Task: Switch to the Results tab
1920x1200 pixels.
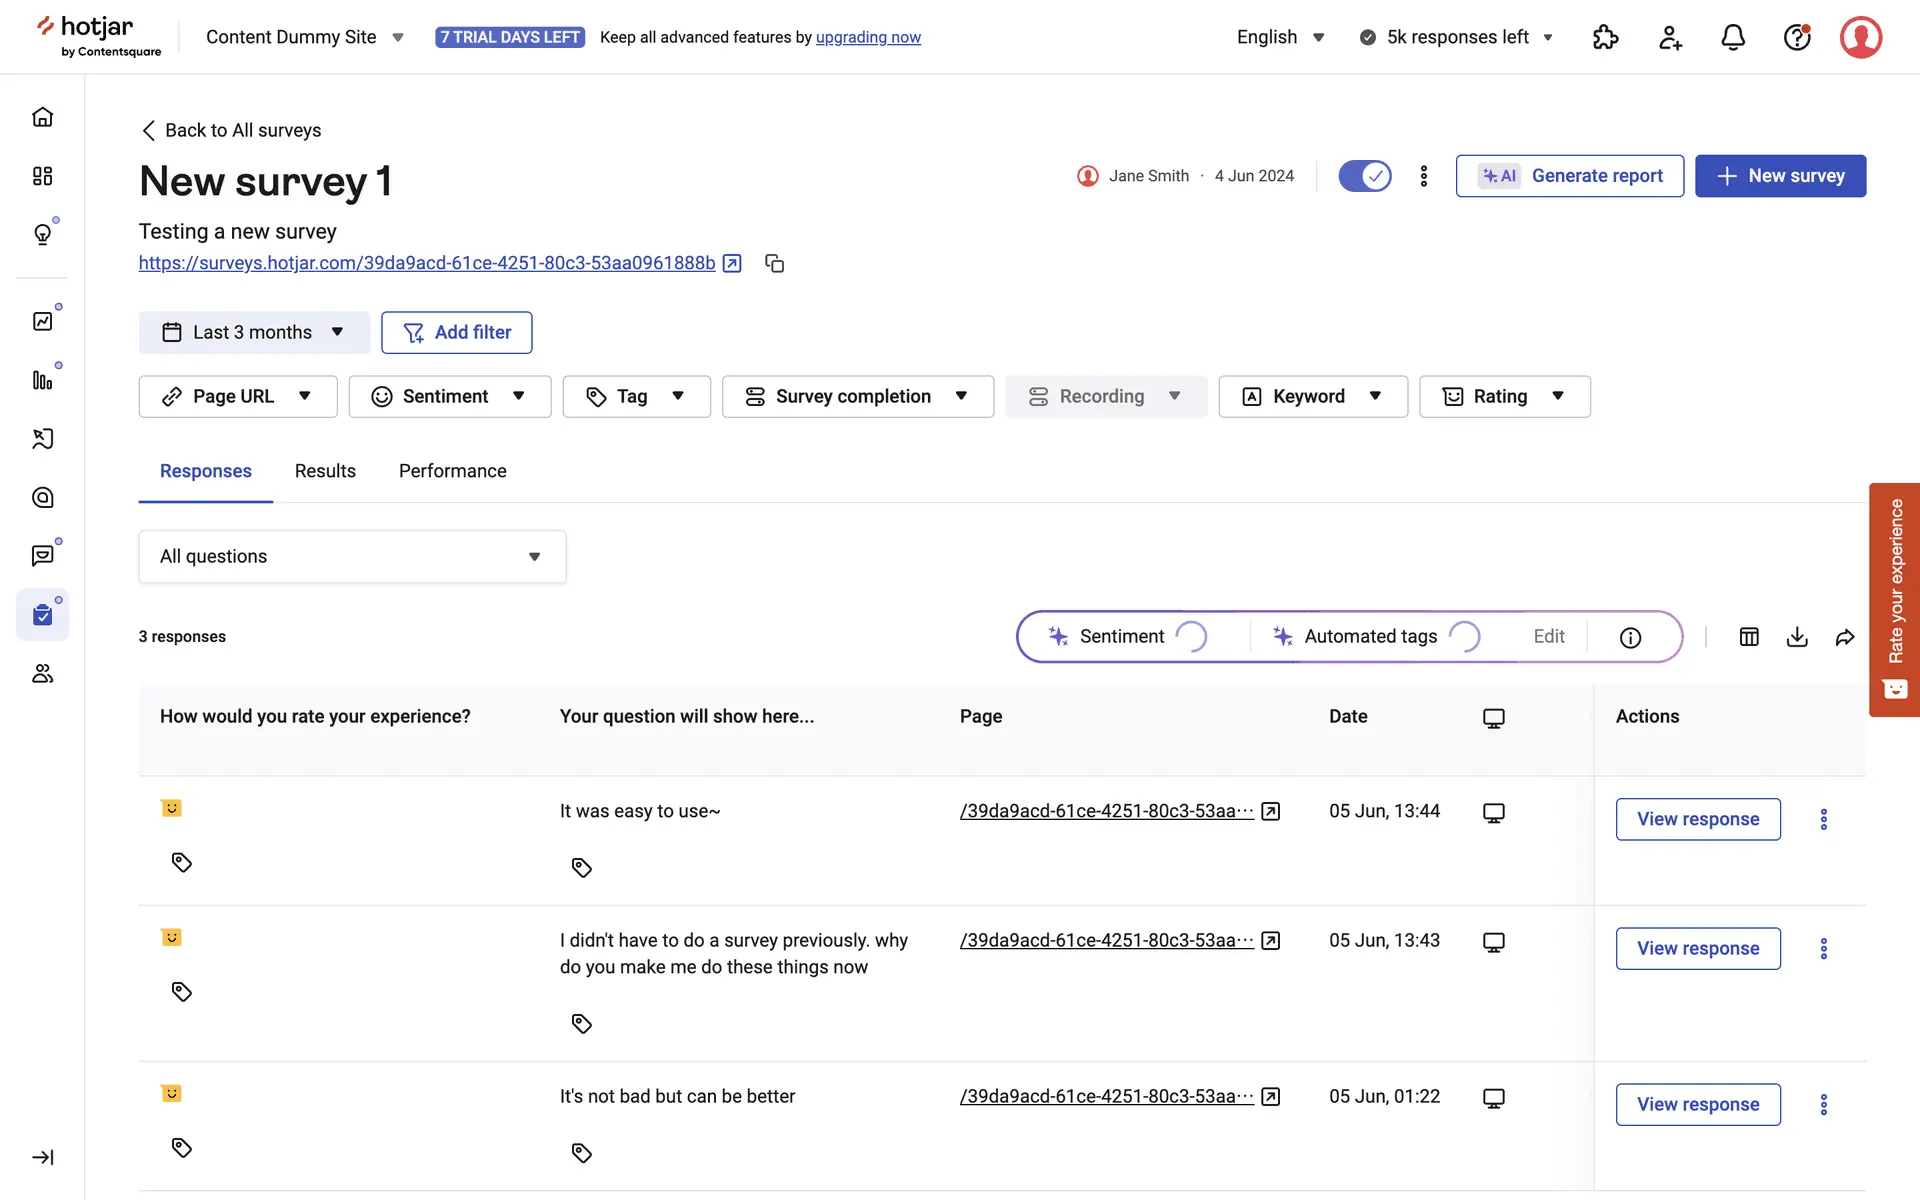Action: click(325, 471)
